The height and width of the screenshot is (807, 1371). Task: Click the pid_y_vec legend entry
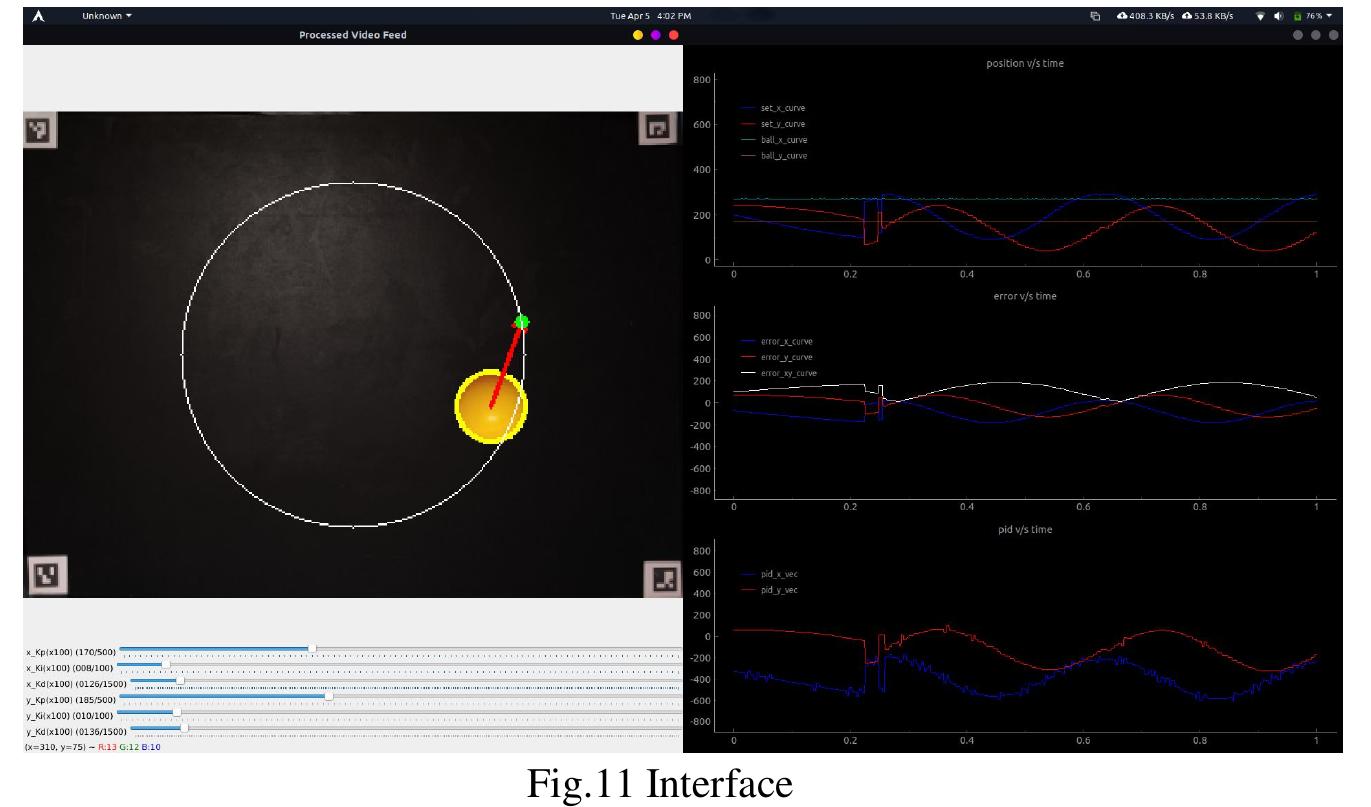click(767, 590)
